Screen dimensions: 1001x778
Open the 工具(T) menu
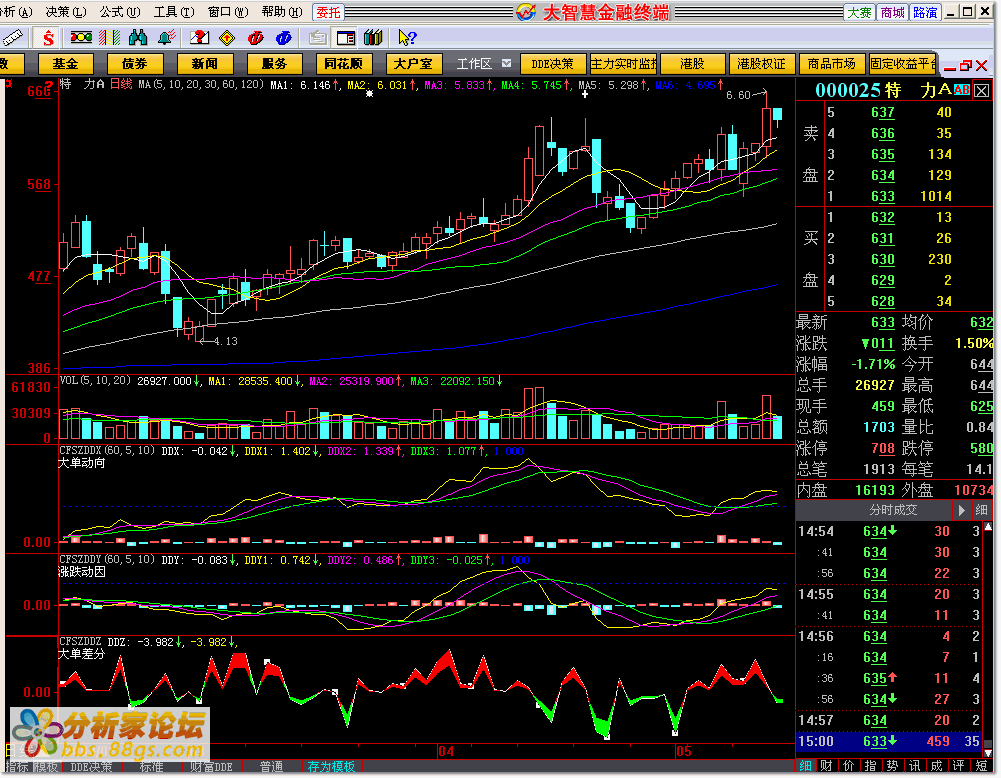(x=174, y=11)
